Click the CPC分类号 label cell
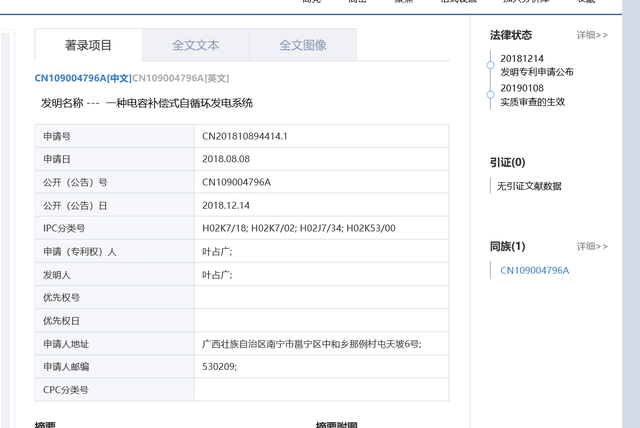 [x=114, y=390]
